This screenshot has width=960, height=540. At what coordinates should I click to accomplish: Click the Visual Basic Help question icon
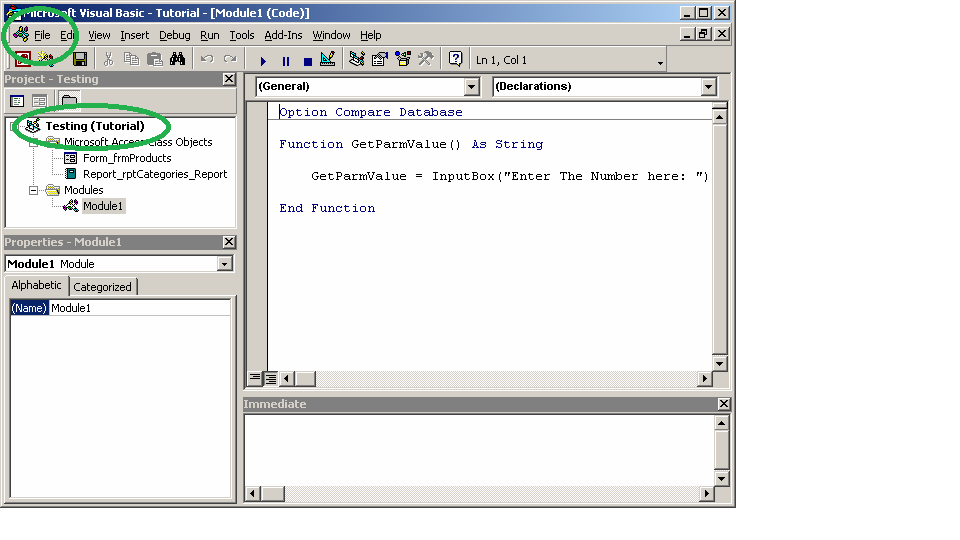(x=455, y=59)
